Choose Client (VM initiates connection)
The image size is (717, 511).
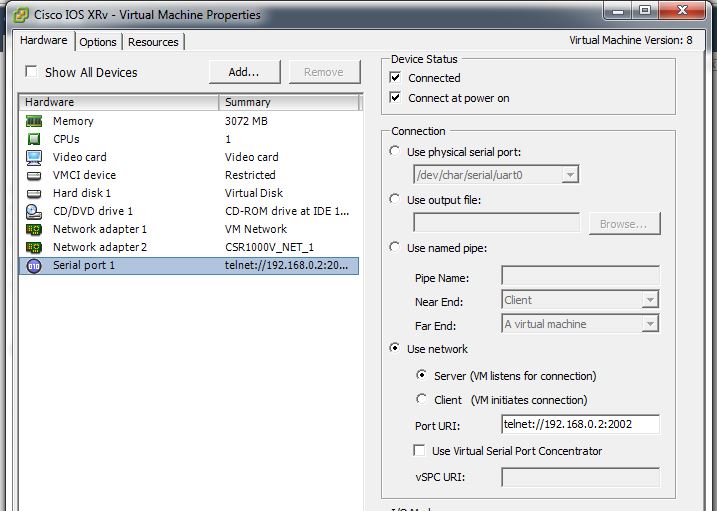tap(421, 399)
